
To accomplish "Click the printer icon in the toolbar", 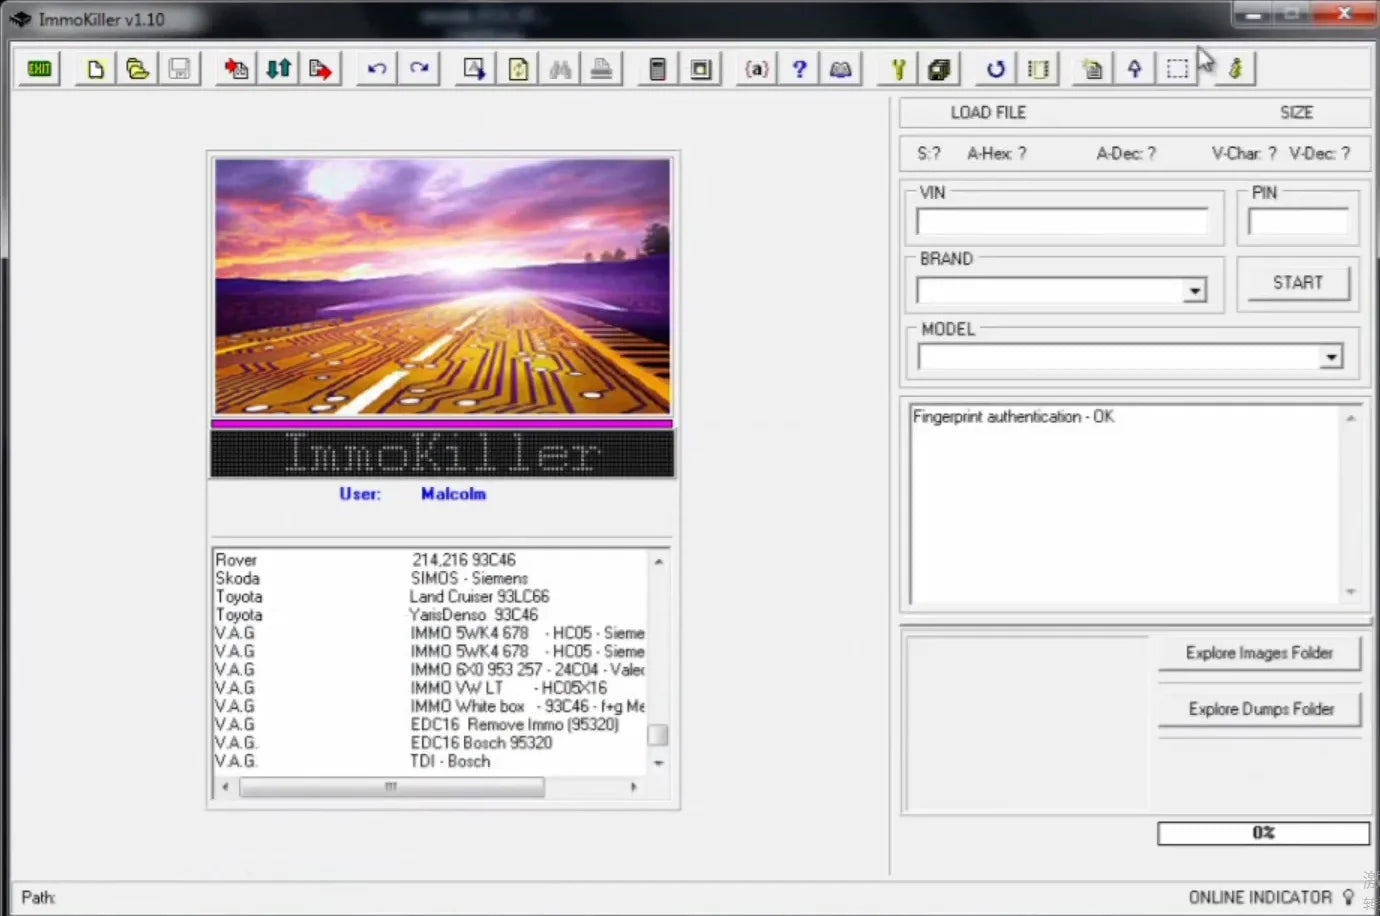I will click(x=601, y=68).
